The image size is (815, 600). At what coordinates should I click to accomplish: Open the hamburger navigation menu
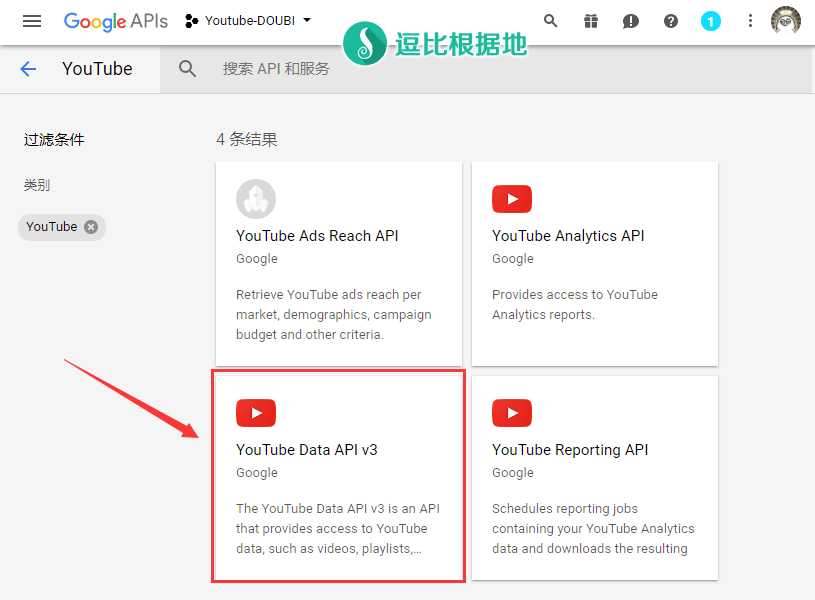pos(32,21)
